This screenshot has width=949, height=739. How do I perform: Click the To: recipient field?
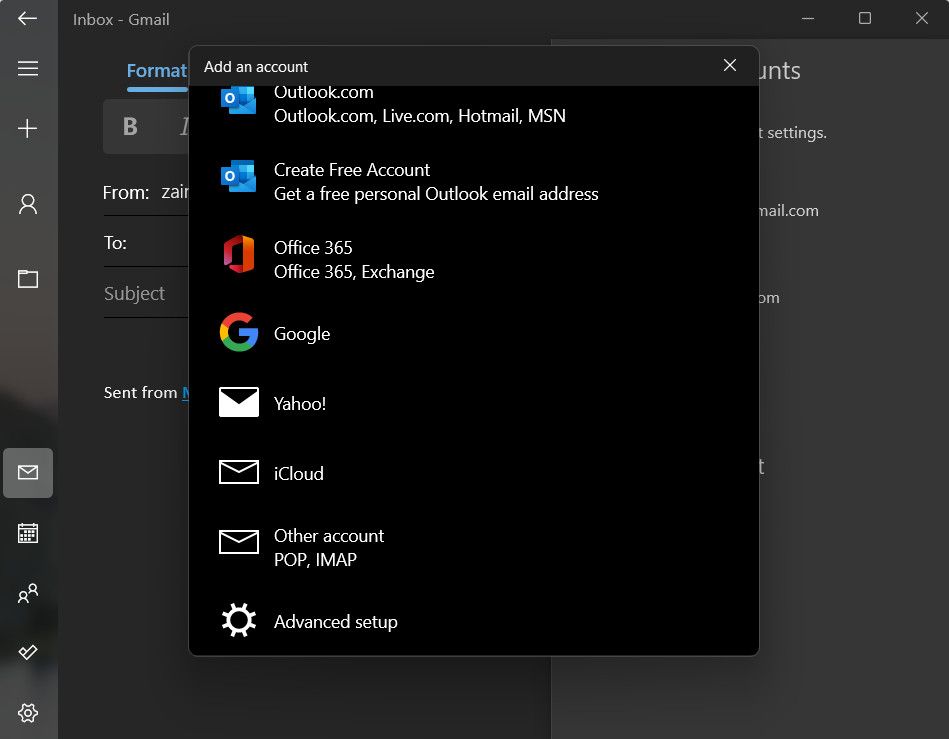146,243
